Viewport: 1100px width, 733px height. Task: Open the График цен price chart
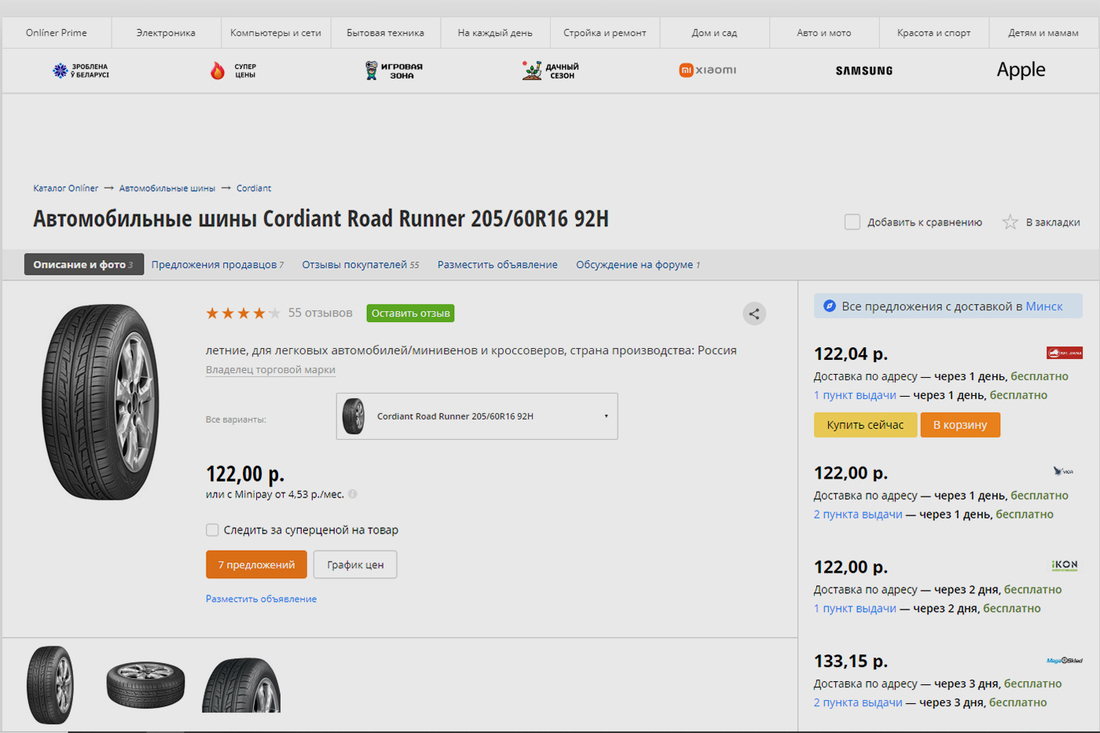coord(355,565)
